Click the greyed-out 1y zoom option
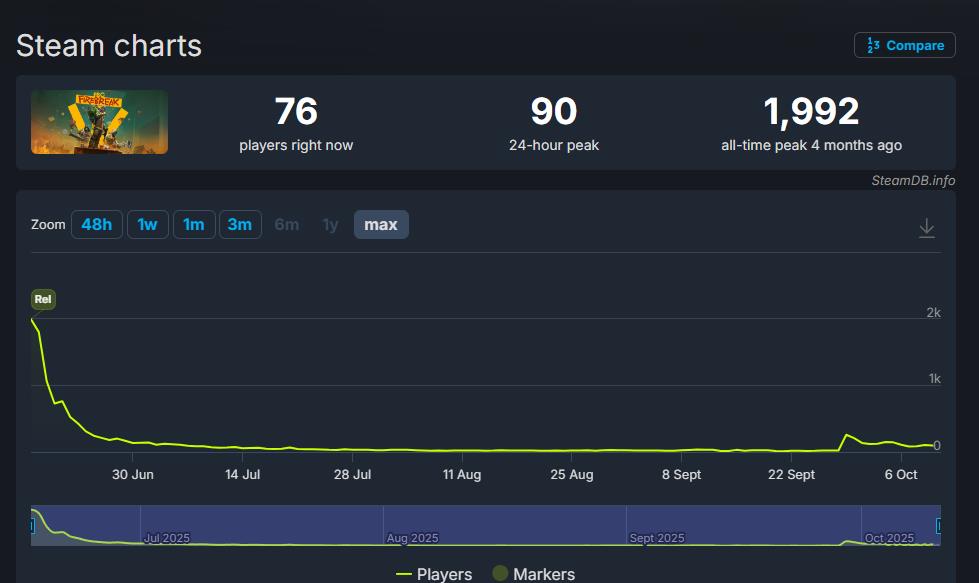Image resolution: width=979 pixels, height=583 pixels. coord(330,225)
